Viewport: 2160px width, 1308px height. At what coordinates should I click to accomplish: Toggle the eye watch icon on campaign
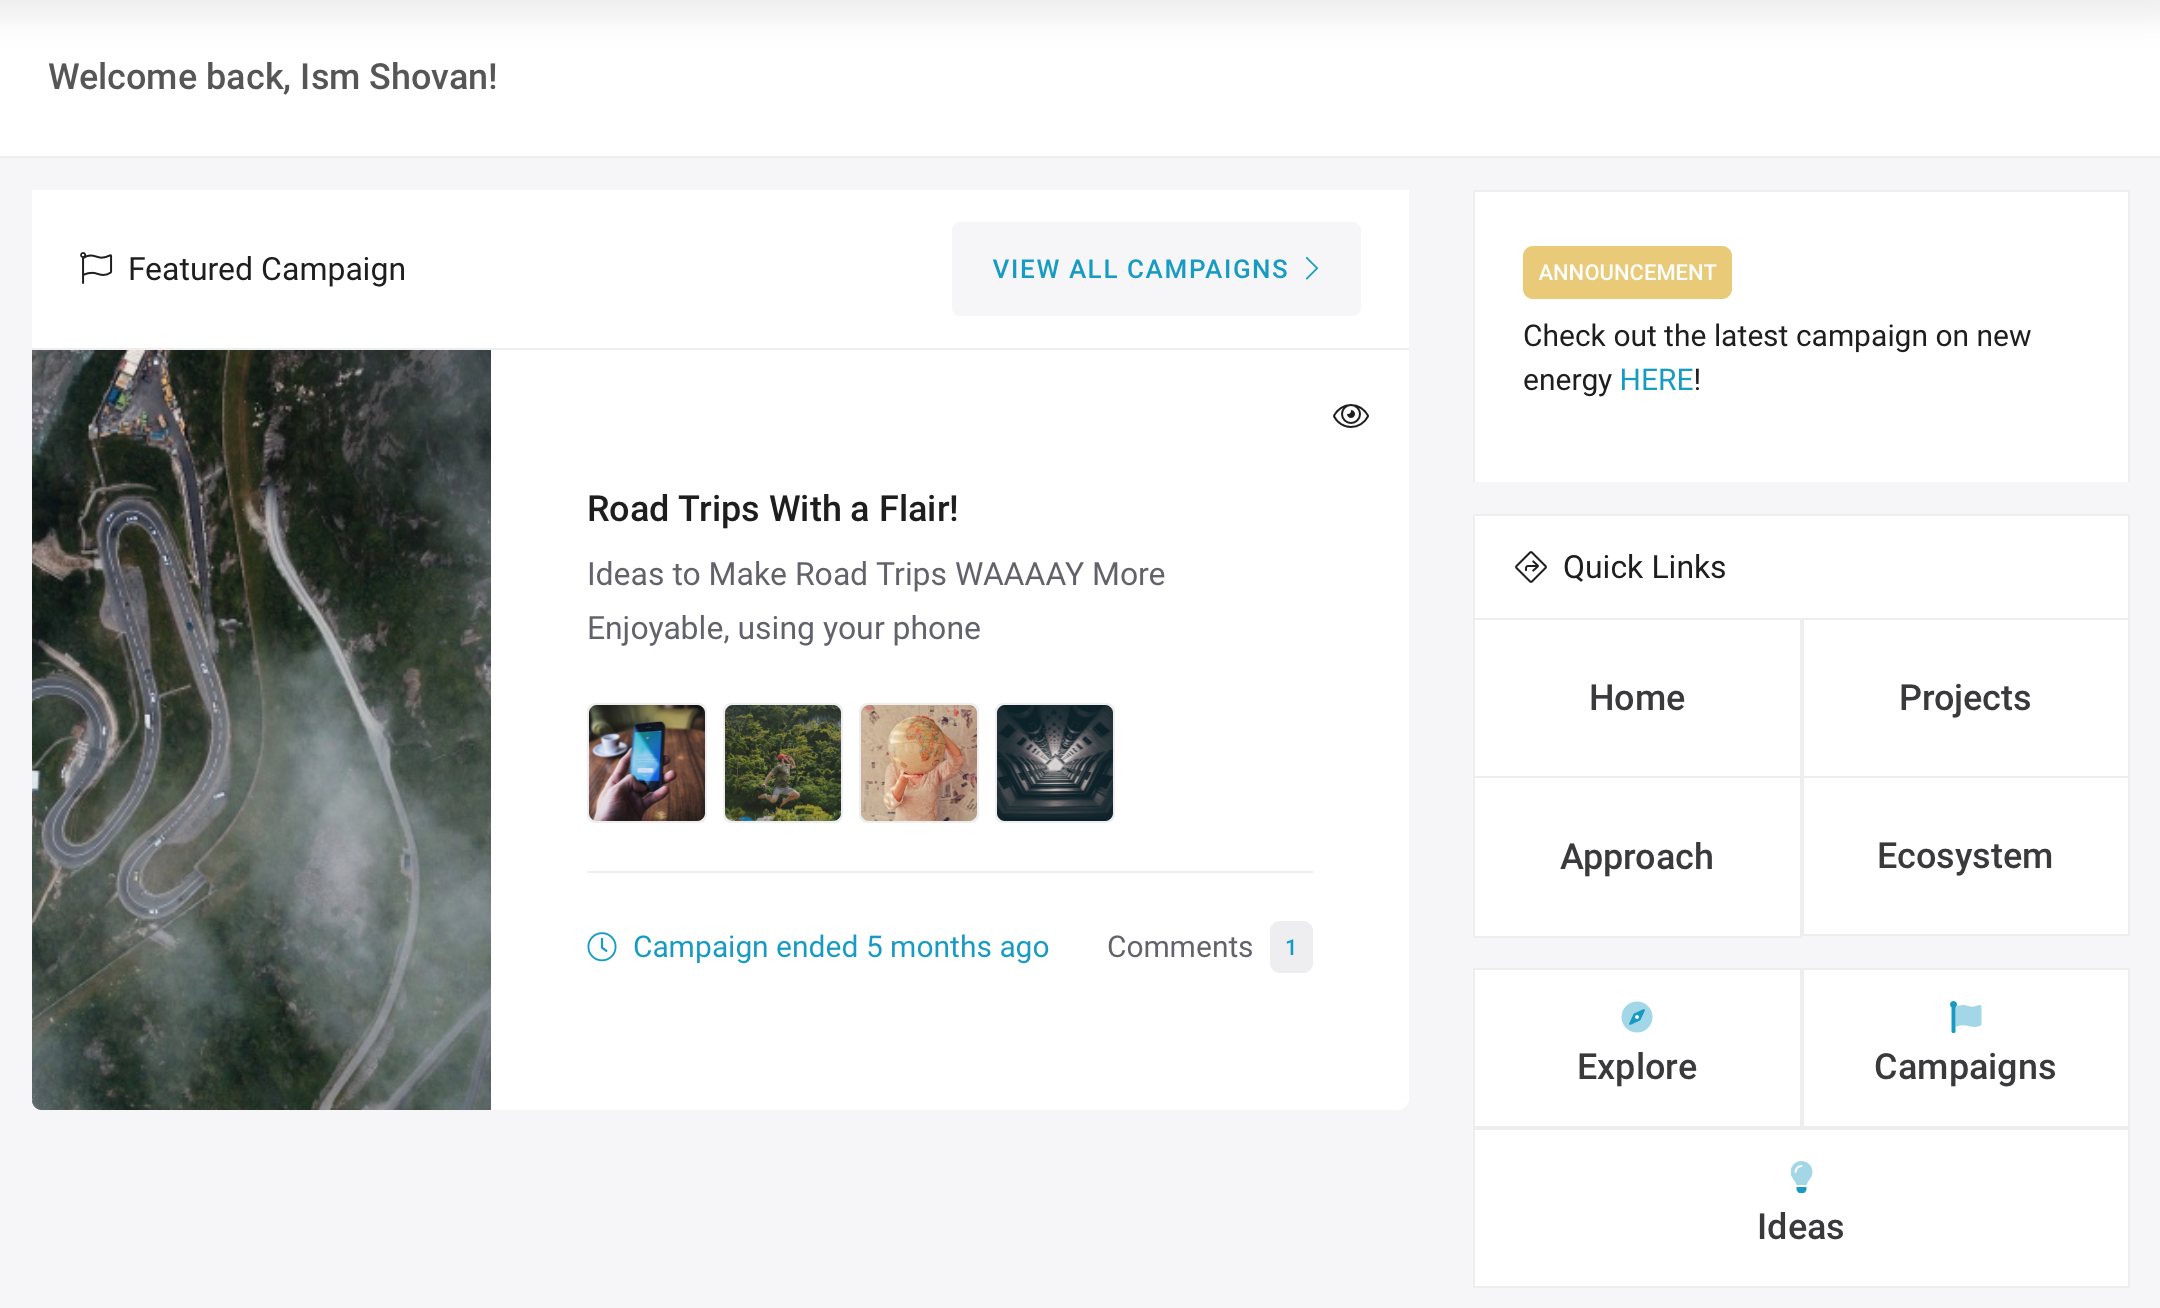[1350, 416]
